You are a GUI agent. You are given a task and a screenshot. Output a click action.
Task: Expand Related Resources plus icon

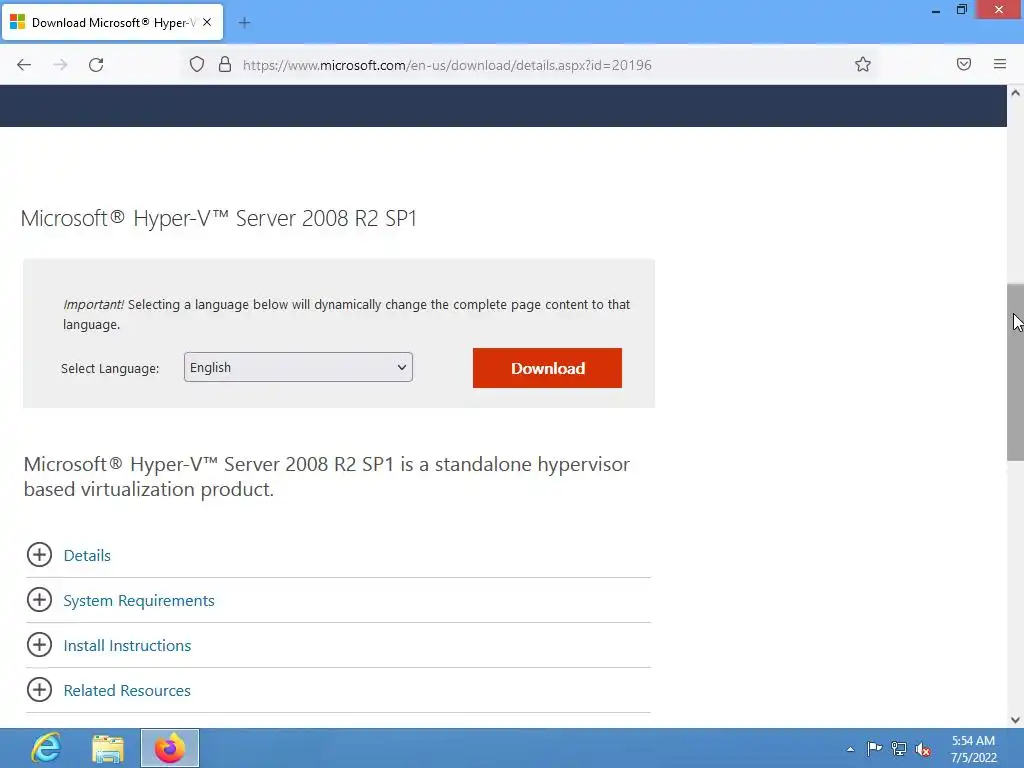[39, 690]
